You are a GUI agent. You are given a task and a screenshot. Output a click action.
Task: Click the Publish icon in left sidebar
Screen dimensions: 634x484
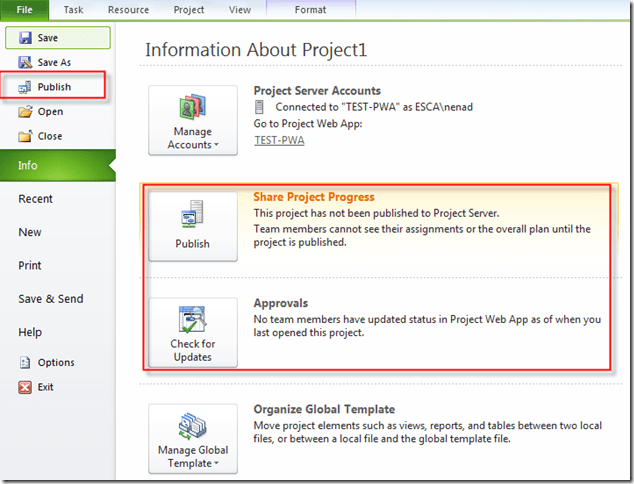pos(25,87)
